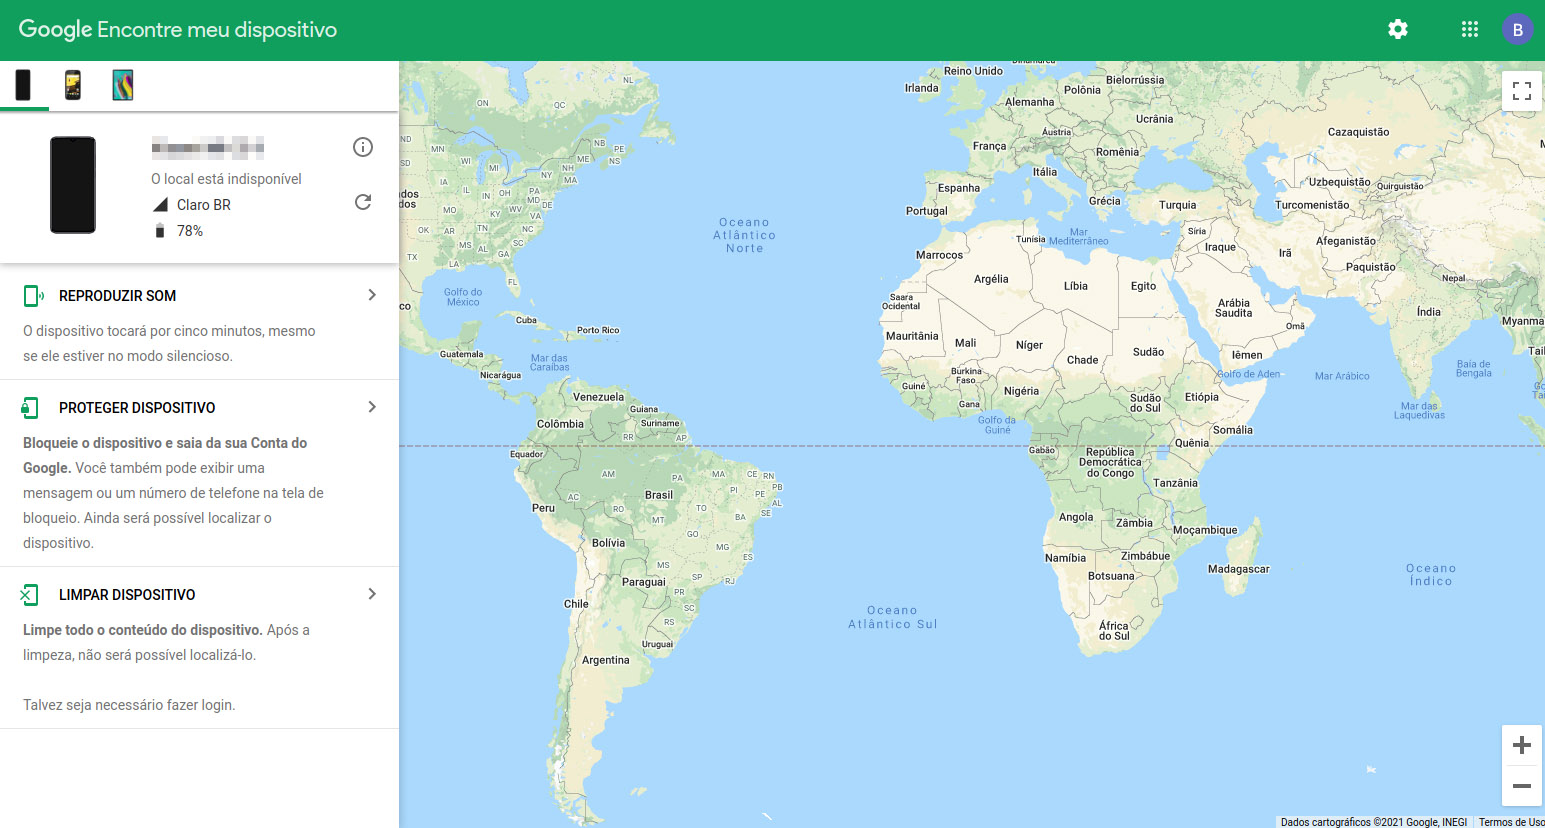Viewport: 1545px width, 828px height.
Task: Open the settings gear icon
Action: tap(1398, 29)
